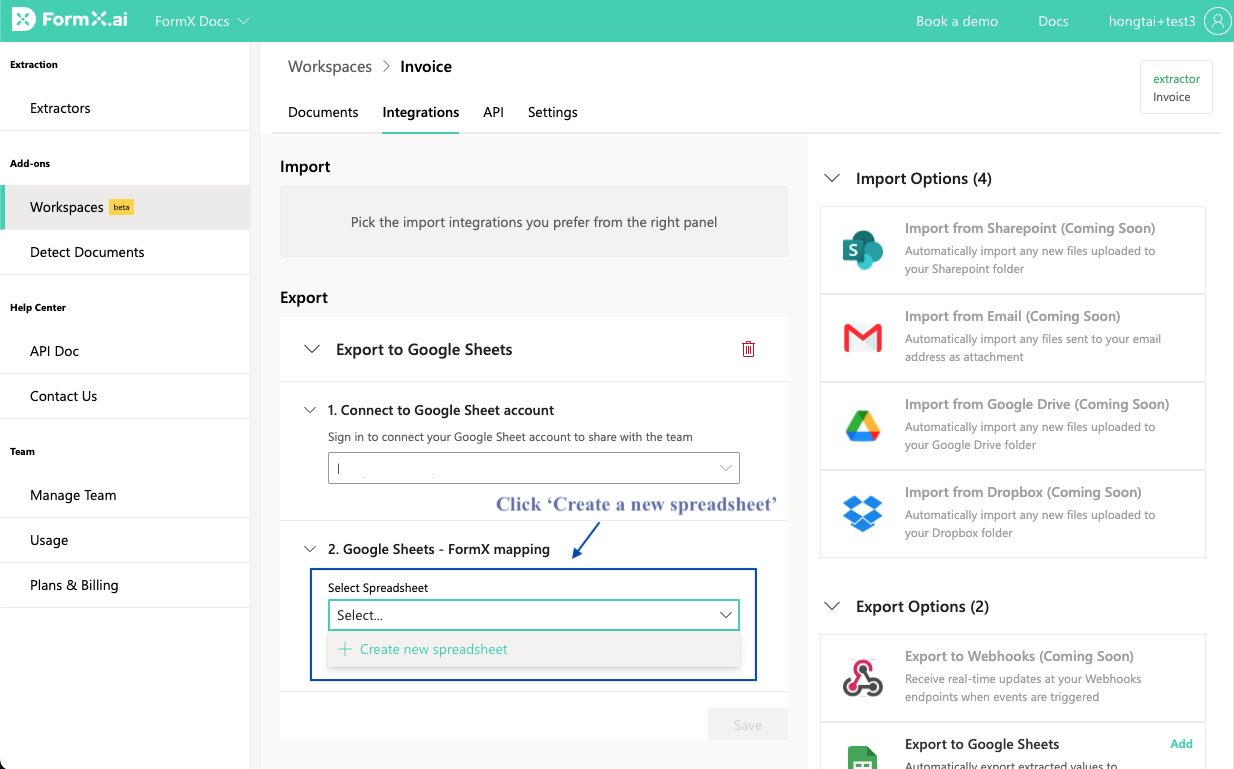This screenshot has height=769, width=1234.
Task: Select Import from Google Drive (Coming Soon) title
Action: [x=1037, y=404]
